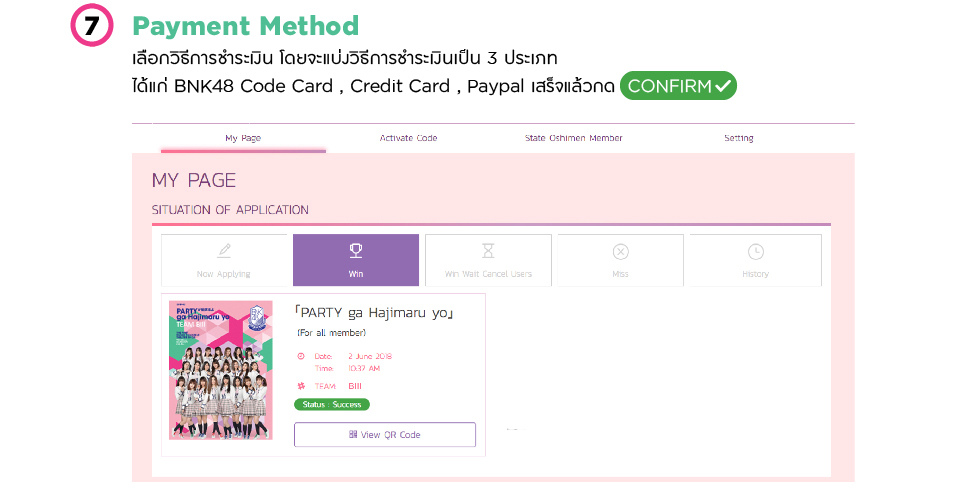Click the circled X Miss icon
Viewport: 960px width, 493px height.
pyautogui.click(x=620, y=251)
